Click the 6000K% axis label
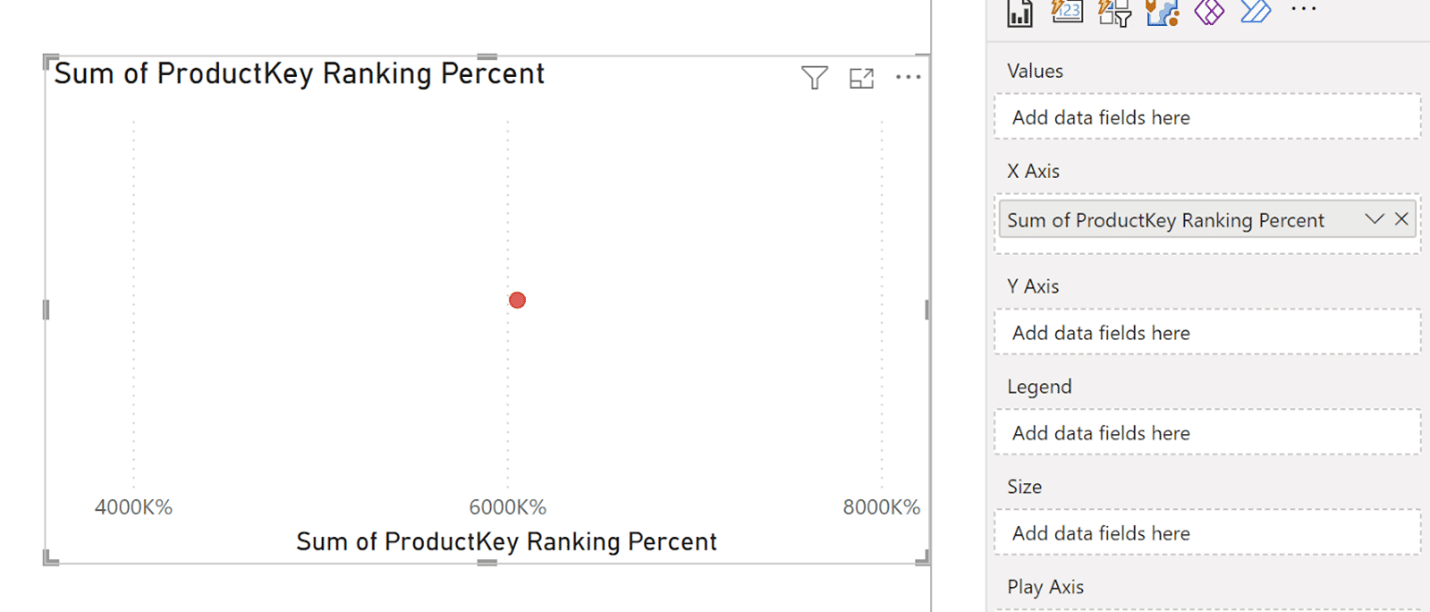Viewport: 1430px width, 612px height. [x=509, y=507]
